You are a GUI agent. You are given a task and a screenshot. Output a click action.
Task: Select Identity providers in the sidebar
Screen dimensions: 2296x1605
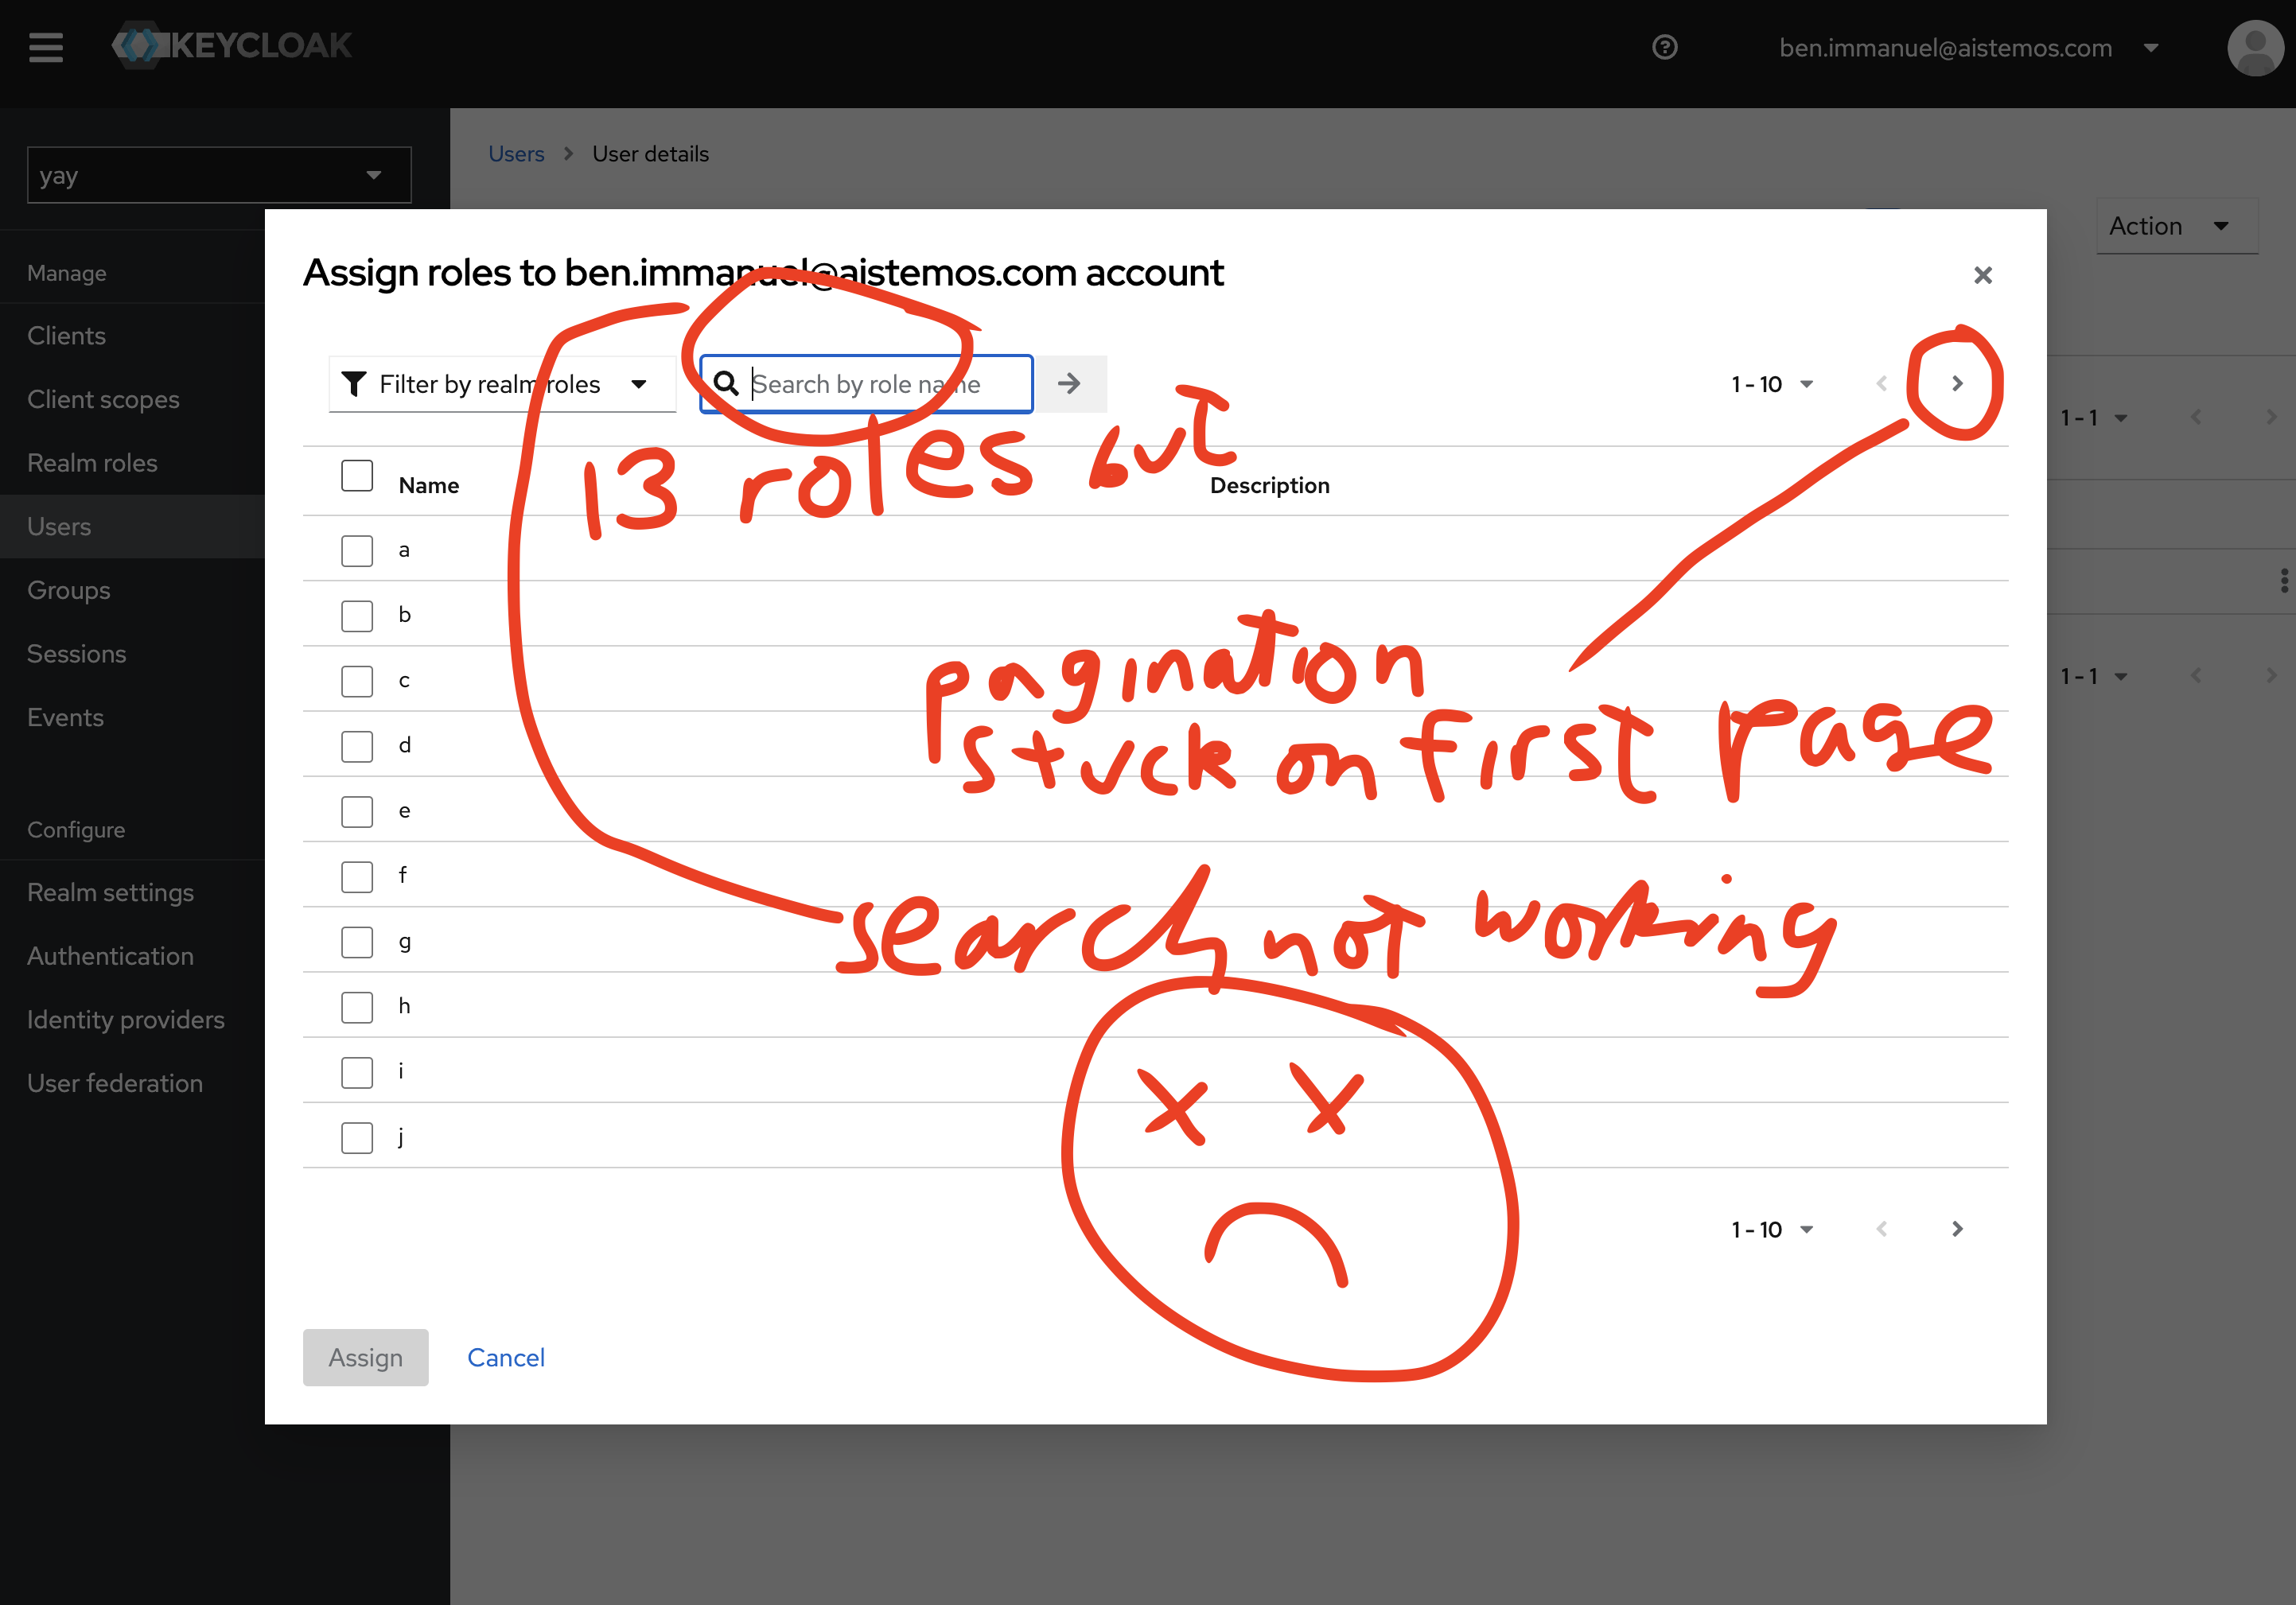coord(125,1019)
